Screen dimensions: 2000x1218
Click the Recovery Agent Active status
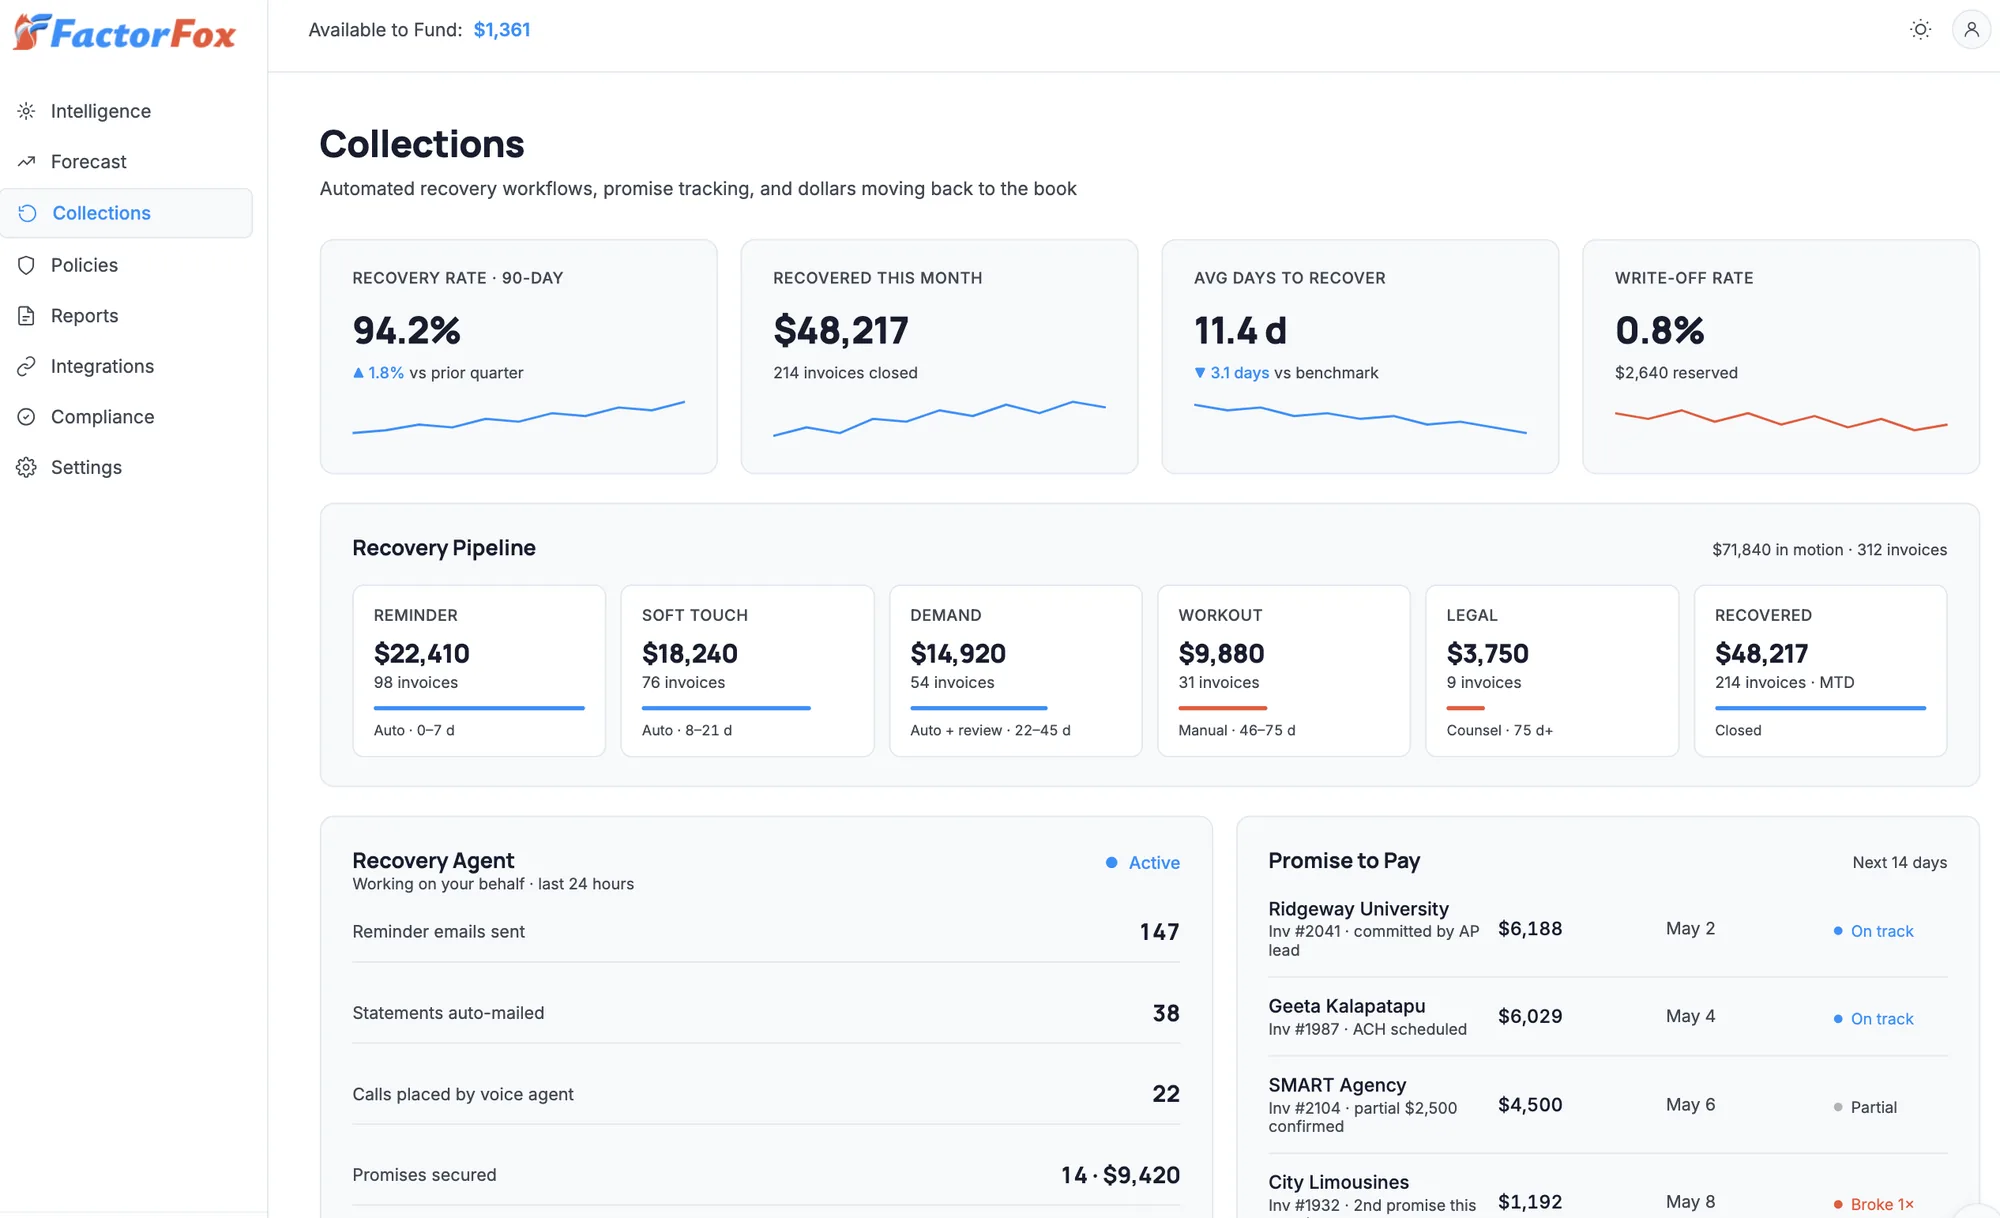(1143, 863)
